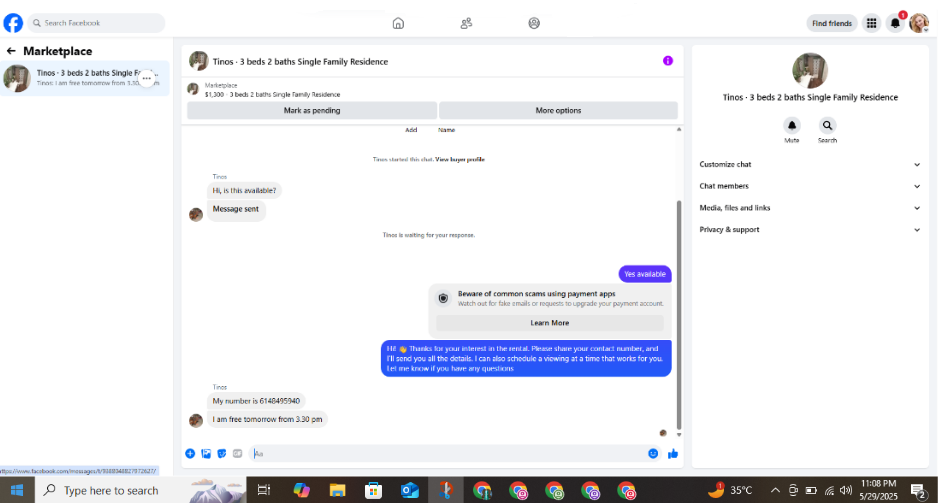The height and width of the screenshot is (503, 938).
Task: Click the "Hi, is this available?" message
Action: point(244,191)
